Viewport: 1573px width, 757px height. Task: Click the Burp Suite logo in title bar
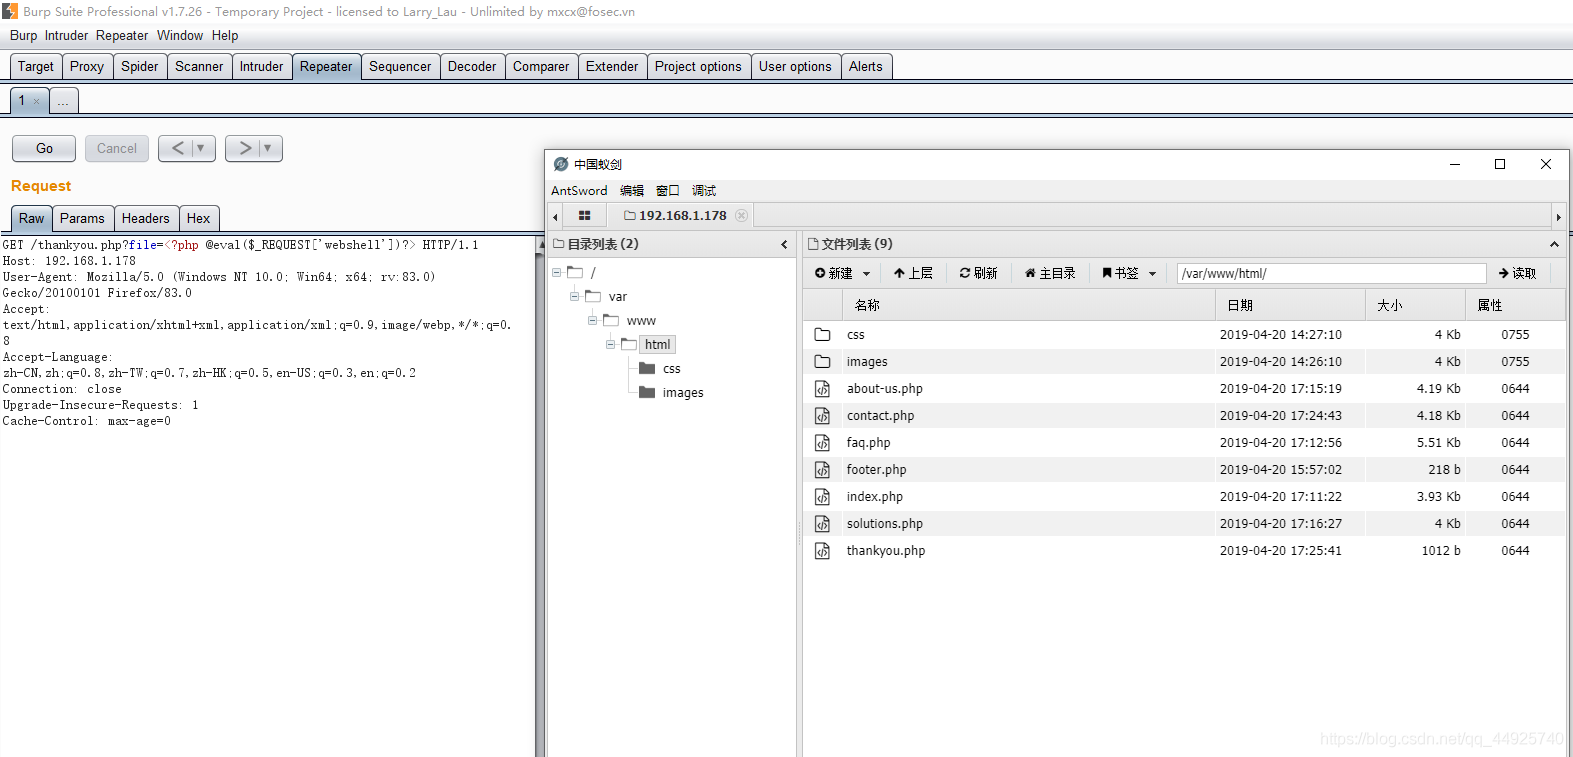click(10, 11)
